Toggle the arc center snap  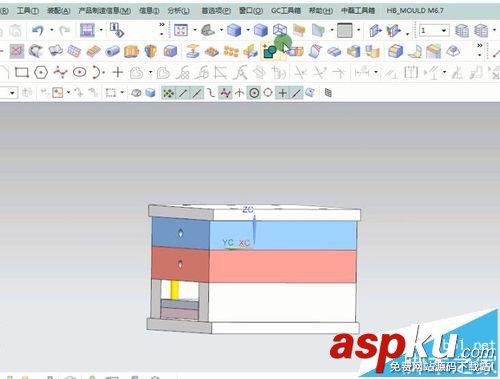tap(254, 93)
